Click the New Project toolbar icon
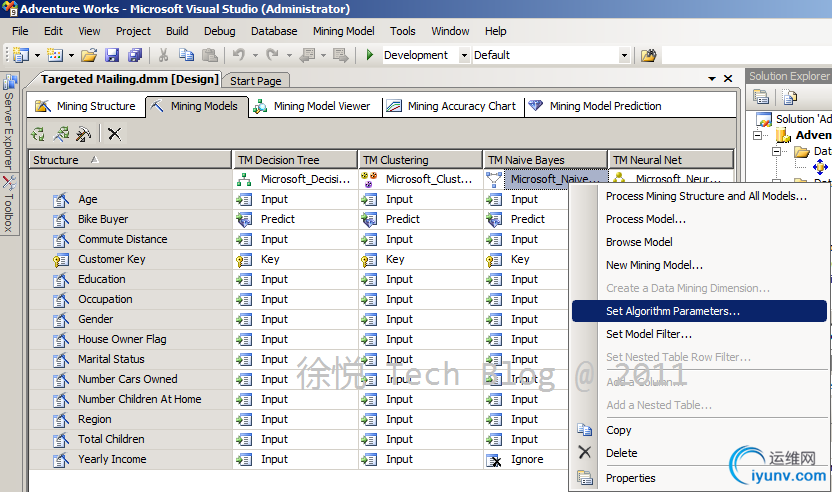Image resolution: width=832 pixels, height=492 pixels. [x=21, y=55]
